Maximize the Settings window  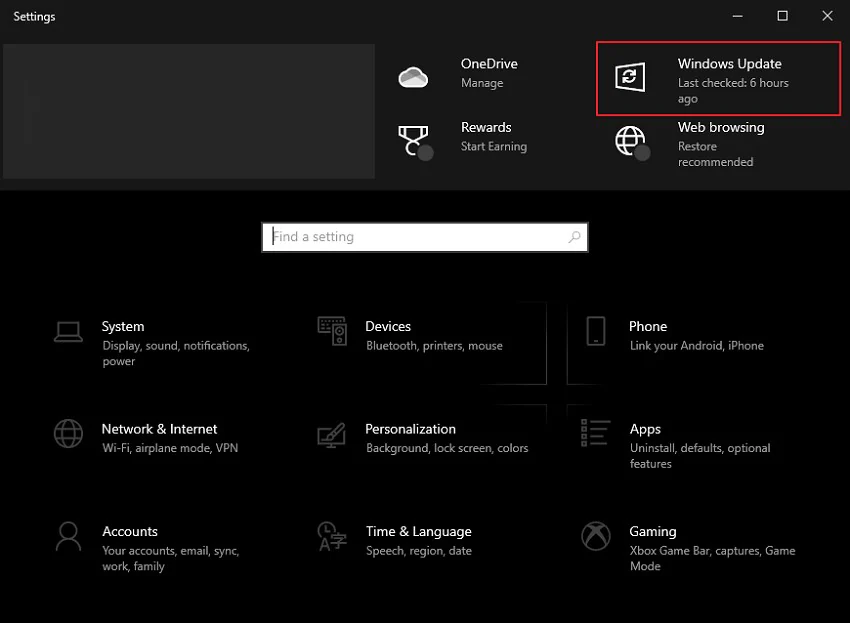(x=782, y=16)
